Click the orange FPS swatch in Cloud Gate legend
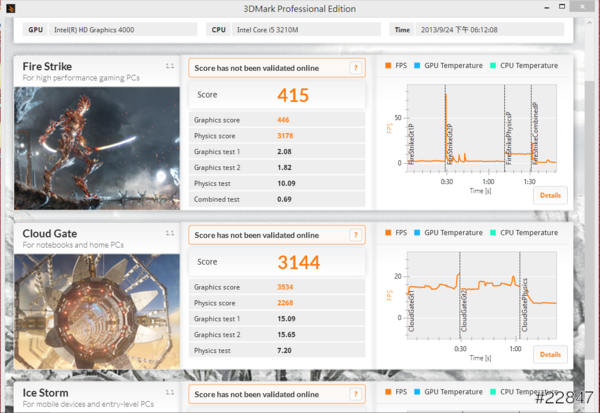The image size is (600, 413). [x=389, y=233]
